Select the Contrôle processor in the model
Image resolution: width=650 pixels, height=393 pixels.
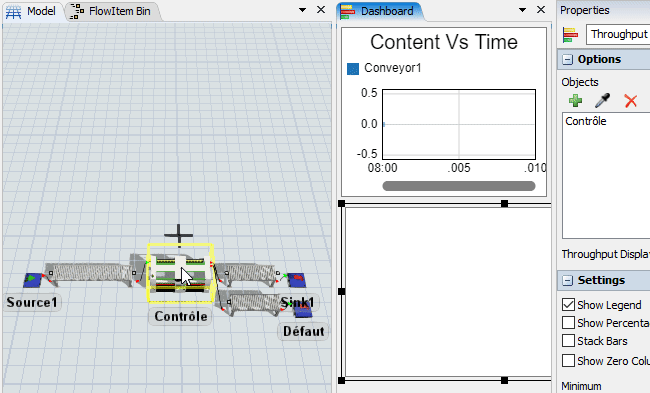(181, 273)
